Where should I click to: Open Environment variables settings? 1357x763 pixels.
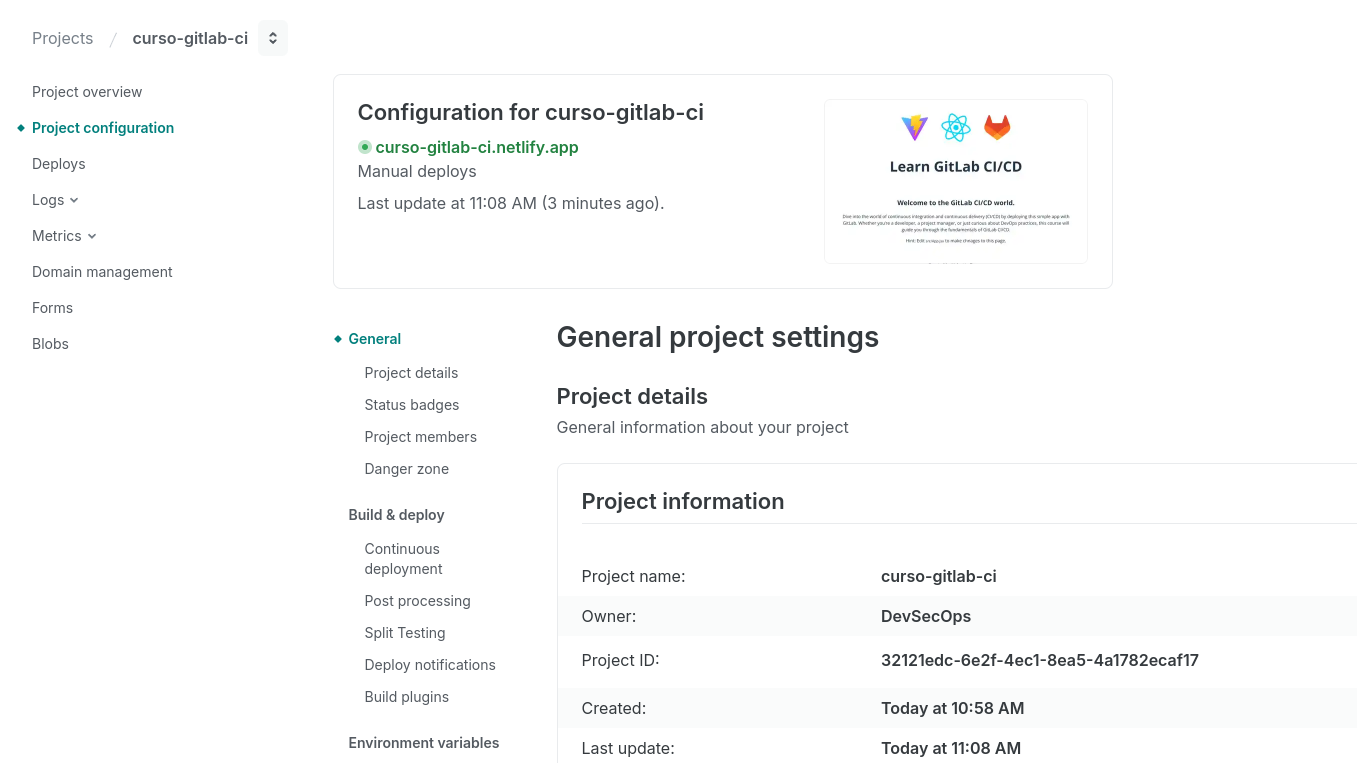(x=423, y=743)
